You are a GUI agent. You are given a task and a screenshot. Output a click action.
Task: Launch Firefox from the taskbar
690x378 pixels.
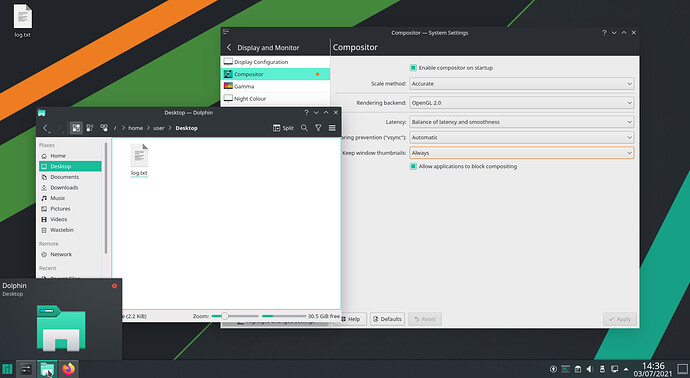68,369
